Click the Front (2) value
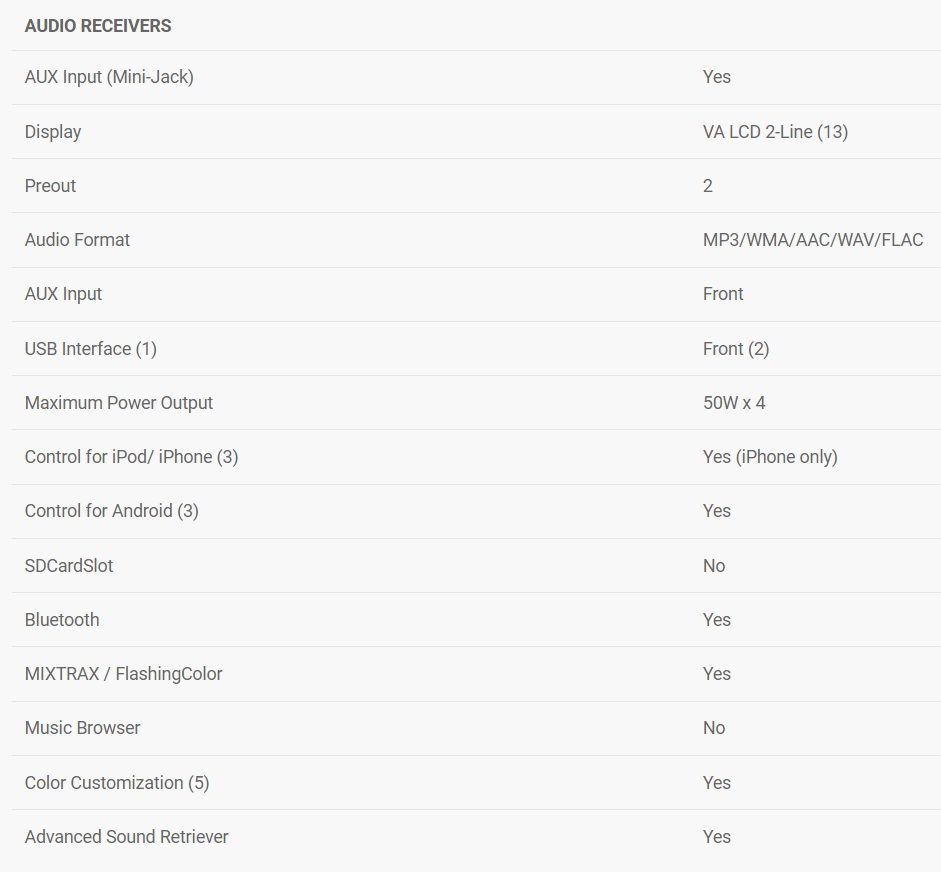The width and height of the screenshot is (941, 872). (x=735, y=349)
